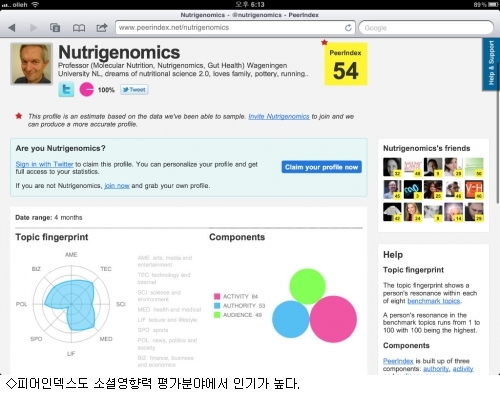Click the Tweet button
Viewport: 500px width, 395px height.
tap(134, 90)
